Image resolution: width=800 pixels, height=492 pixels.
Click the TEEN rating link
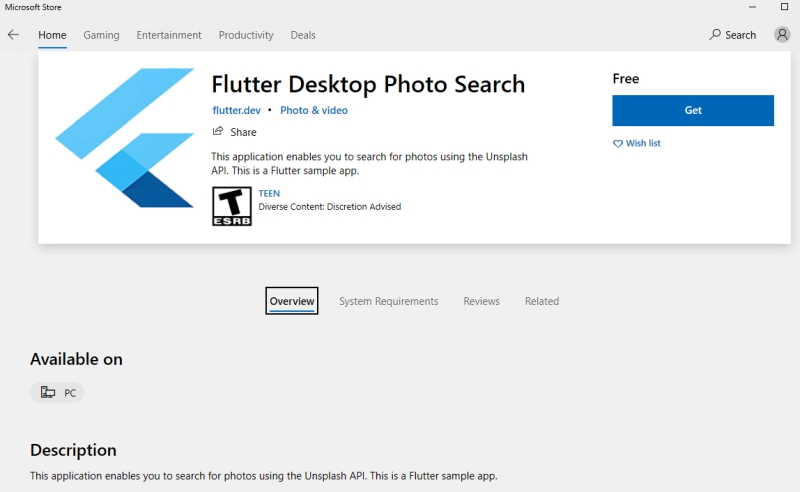click(269, 193)
